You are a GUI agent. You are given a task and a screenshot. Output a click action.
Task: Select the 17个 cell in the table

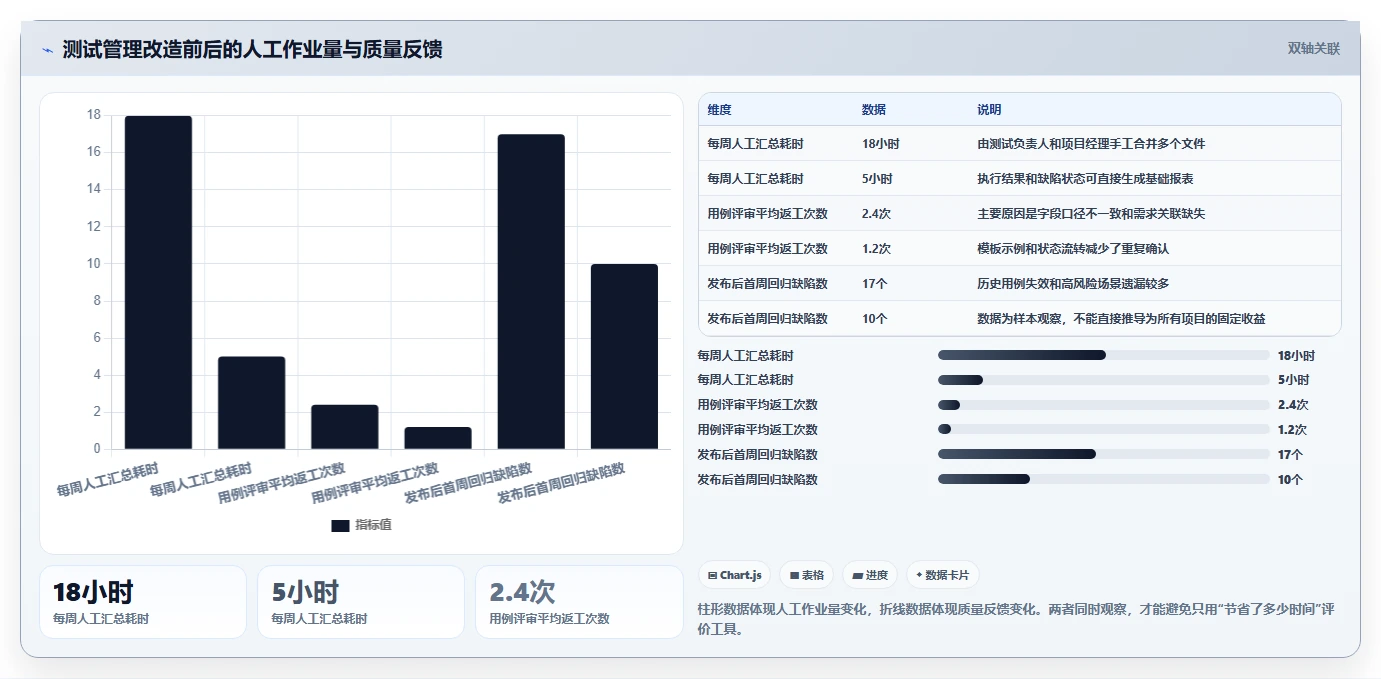point(874,284)
